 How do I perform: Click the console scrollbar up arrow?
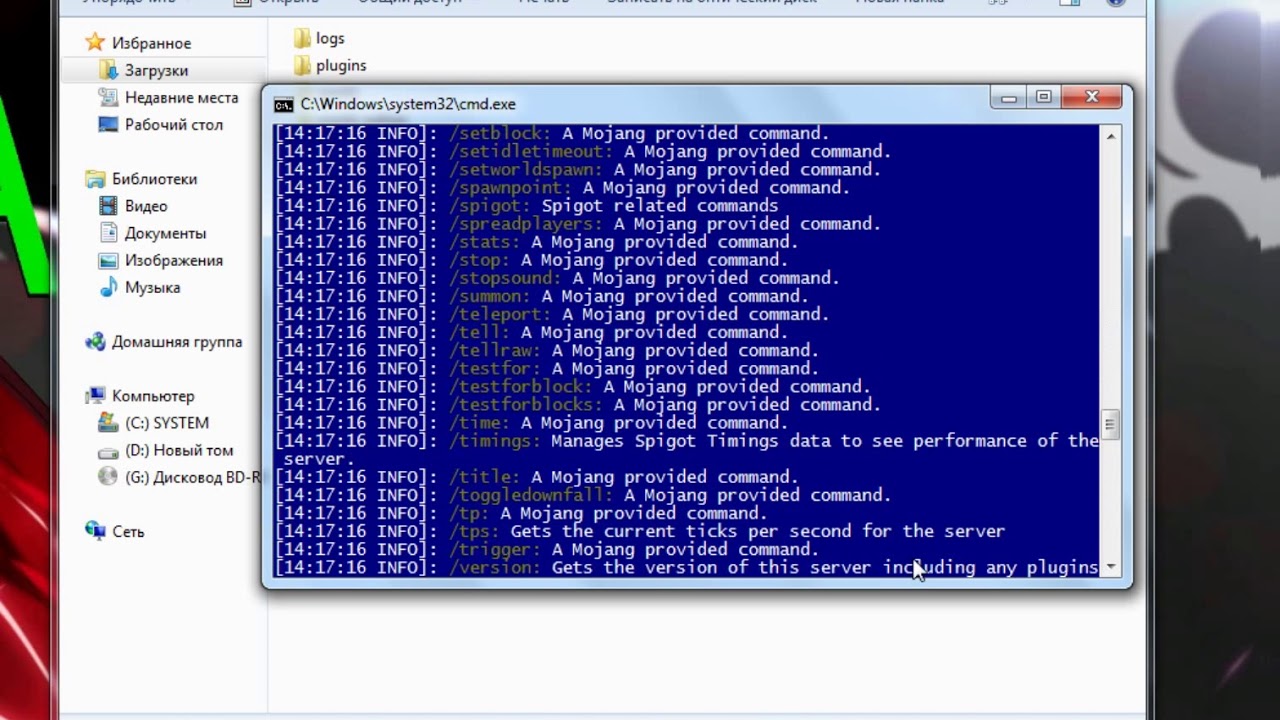(1110, 136)
